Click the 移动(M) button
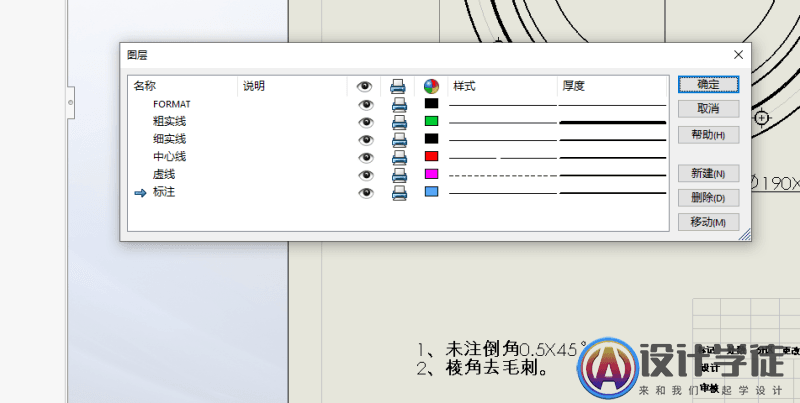This screenshot has height=403, width=800. pyautogui.click(x=708, y=222)
